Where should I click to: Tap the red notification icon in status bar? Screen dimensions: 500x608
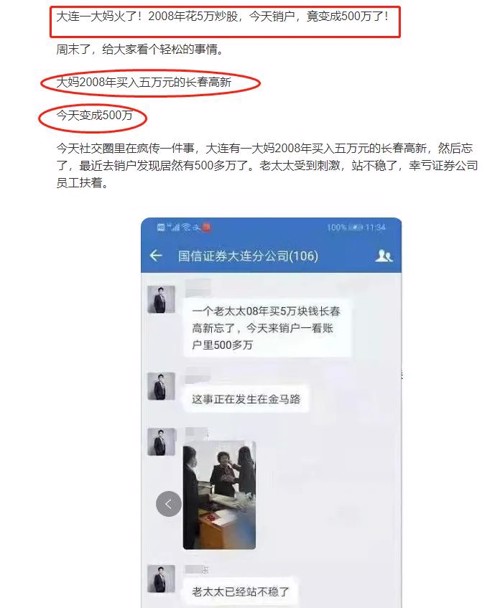pyautogui.click(x=206, y=227)
